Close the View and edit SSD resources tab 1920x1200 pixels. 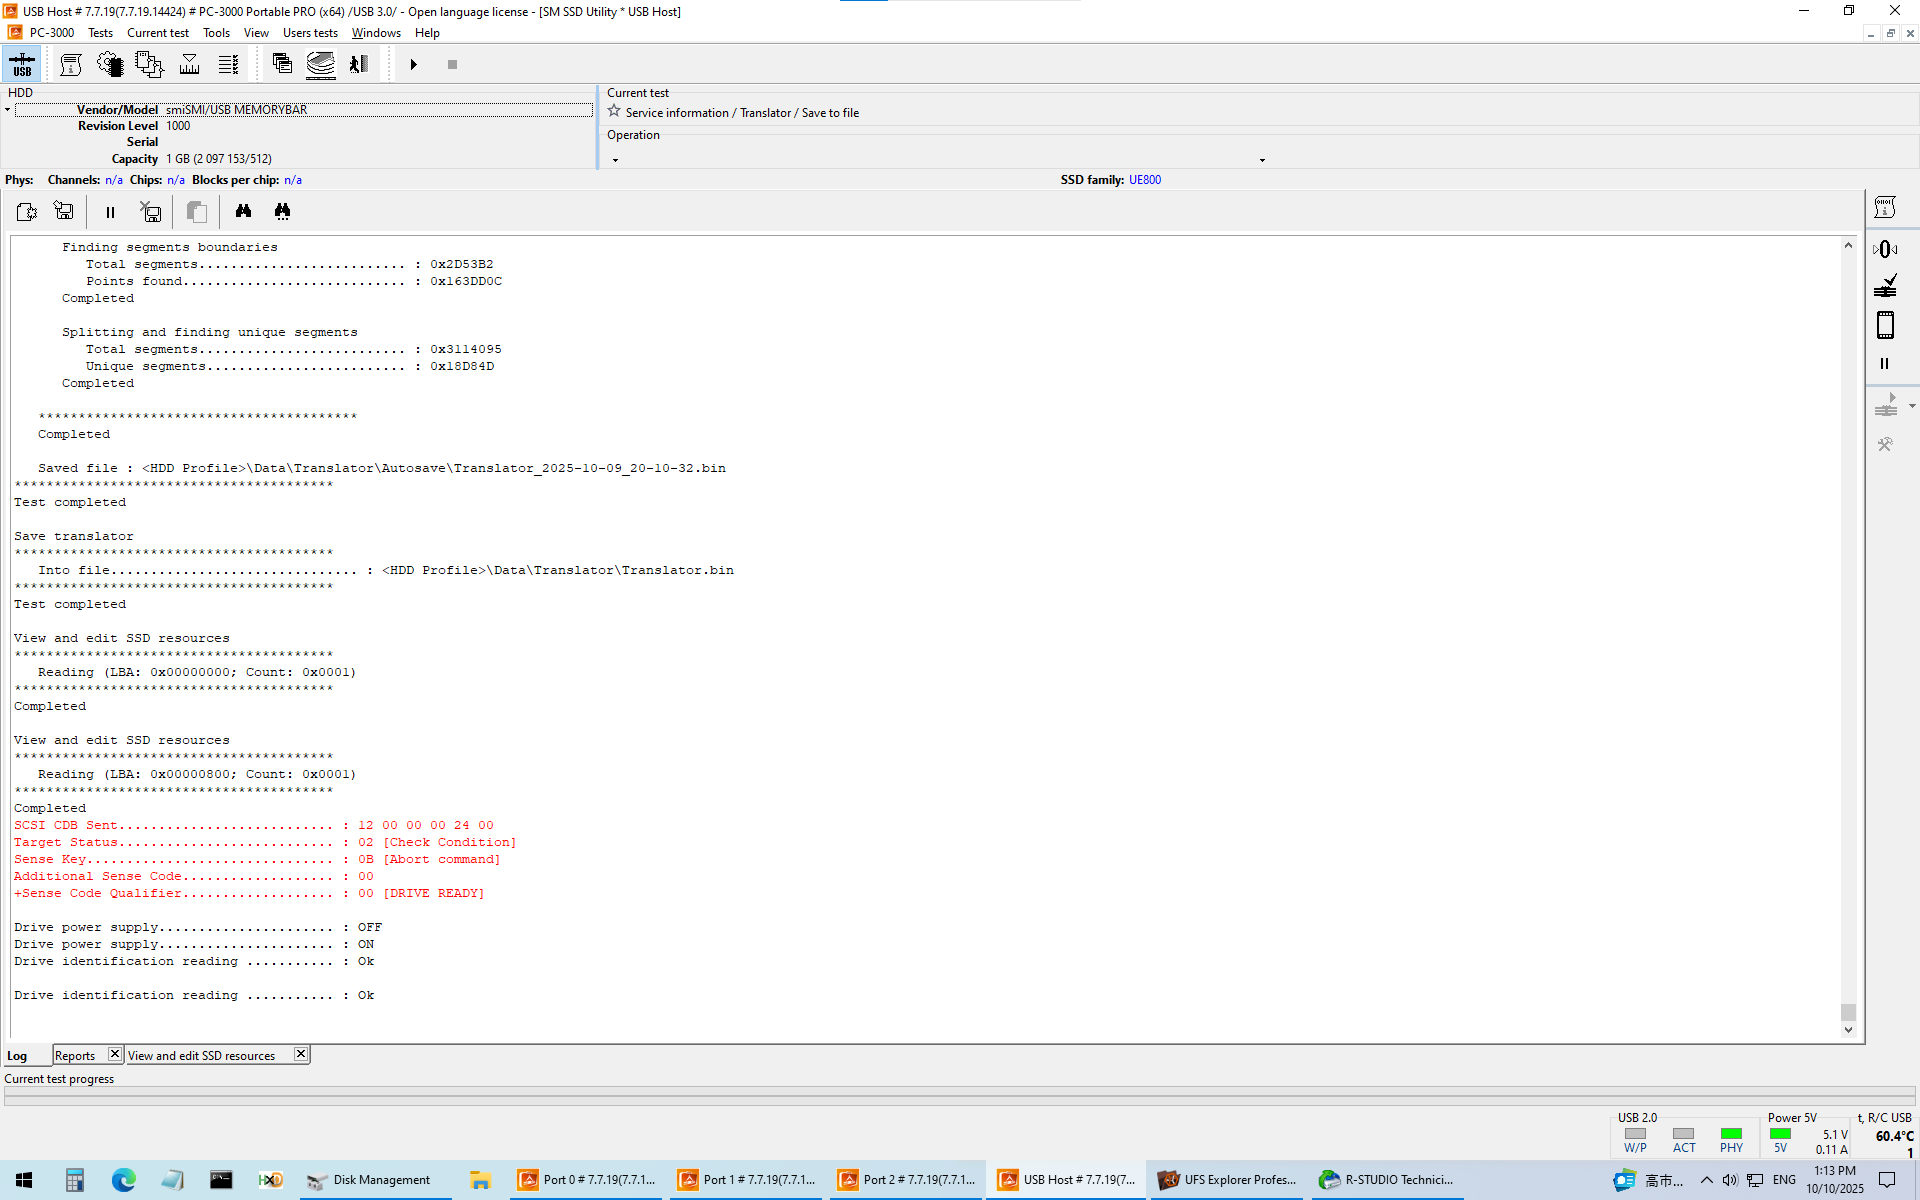coord(300,1054)
